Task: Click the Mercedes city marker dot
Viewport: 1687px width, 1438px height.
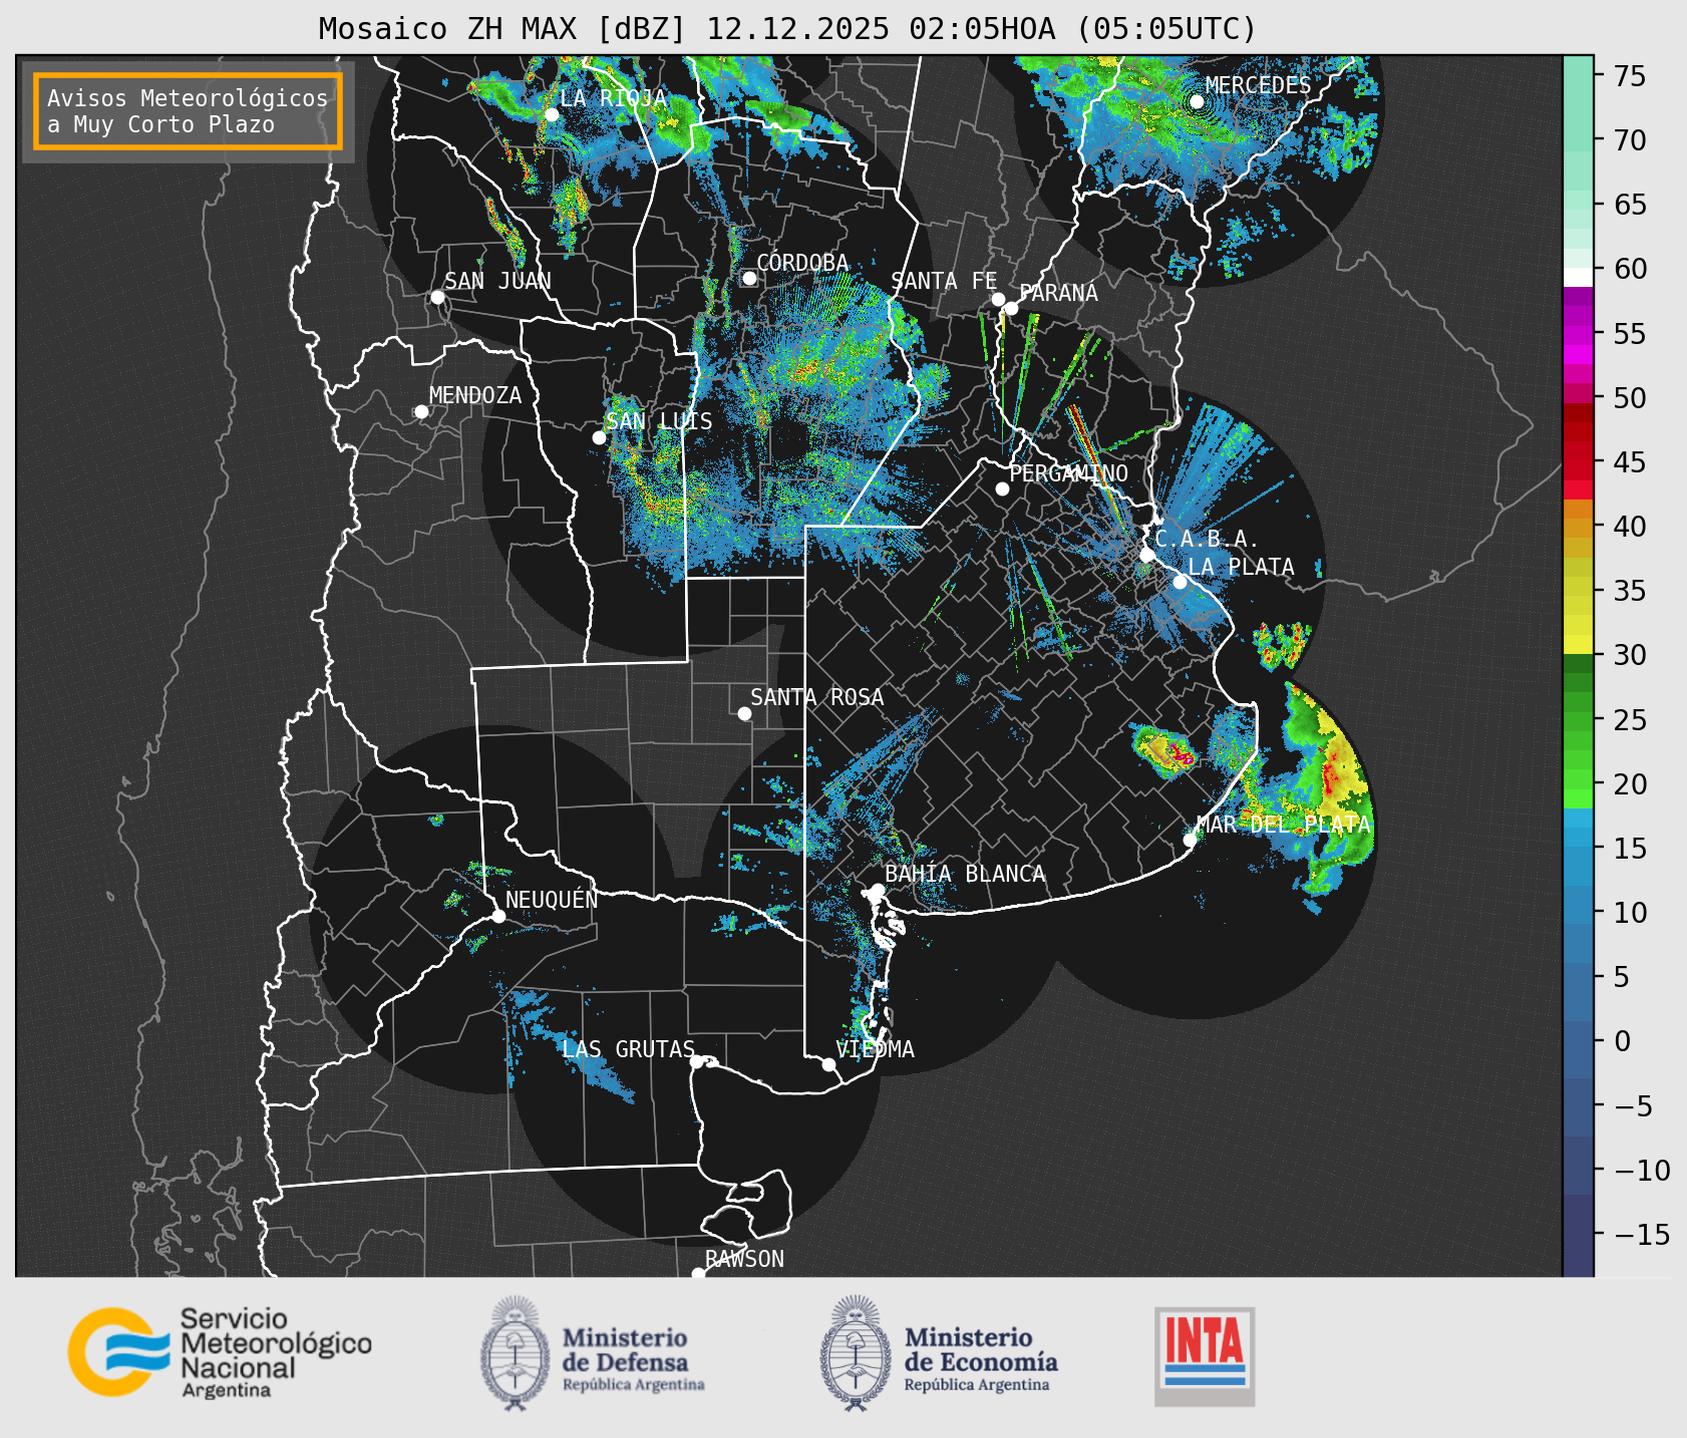Action: click(x=1197, y=102)
